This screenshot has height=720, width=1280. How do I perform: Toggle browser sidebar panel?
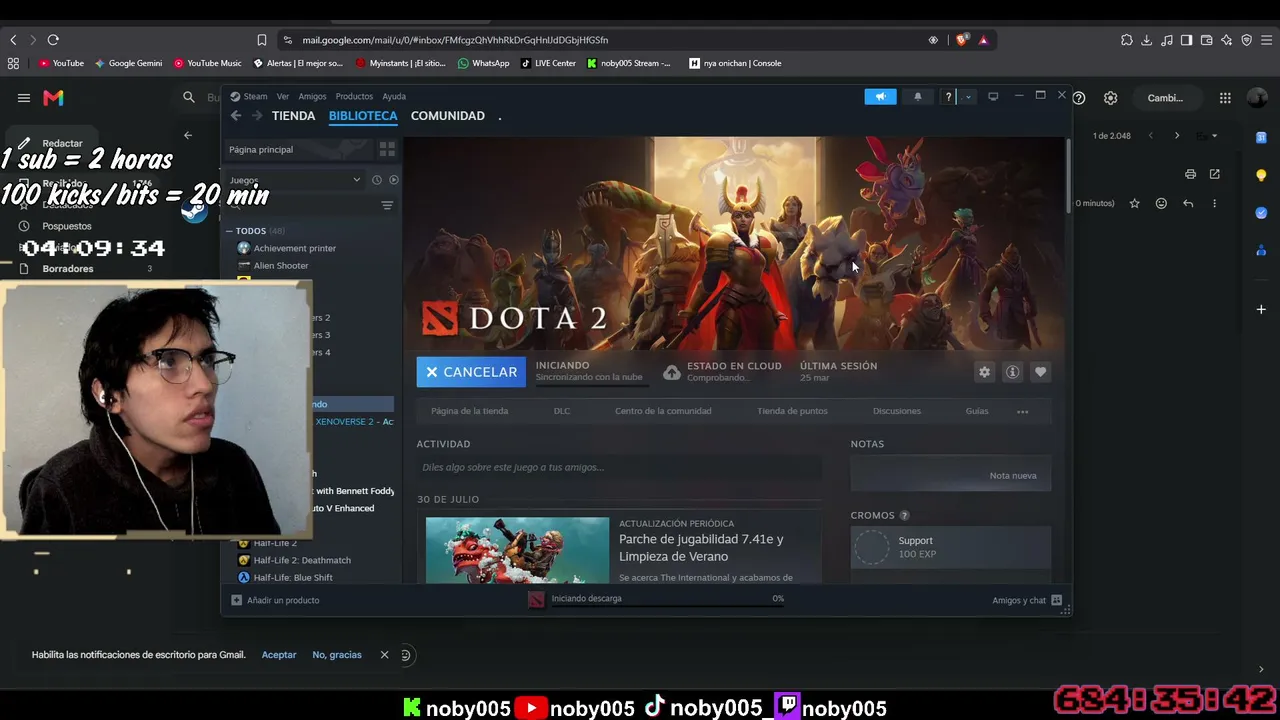click(1186, 40)
